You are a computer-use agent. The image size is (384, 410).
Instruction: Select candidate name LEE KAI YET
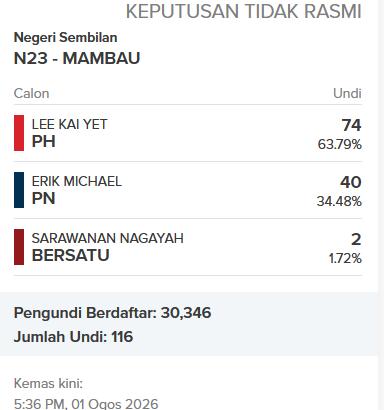69,124
